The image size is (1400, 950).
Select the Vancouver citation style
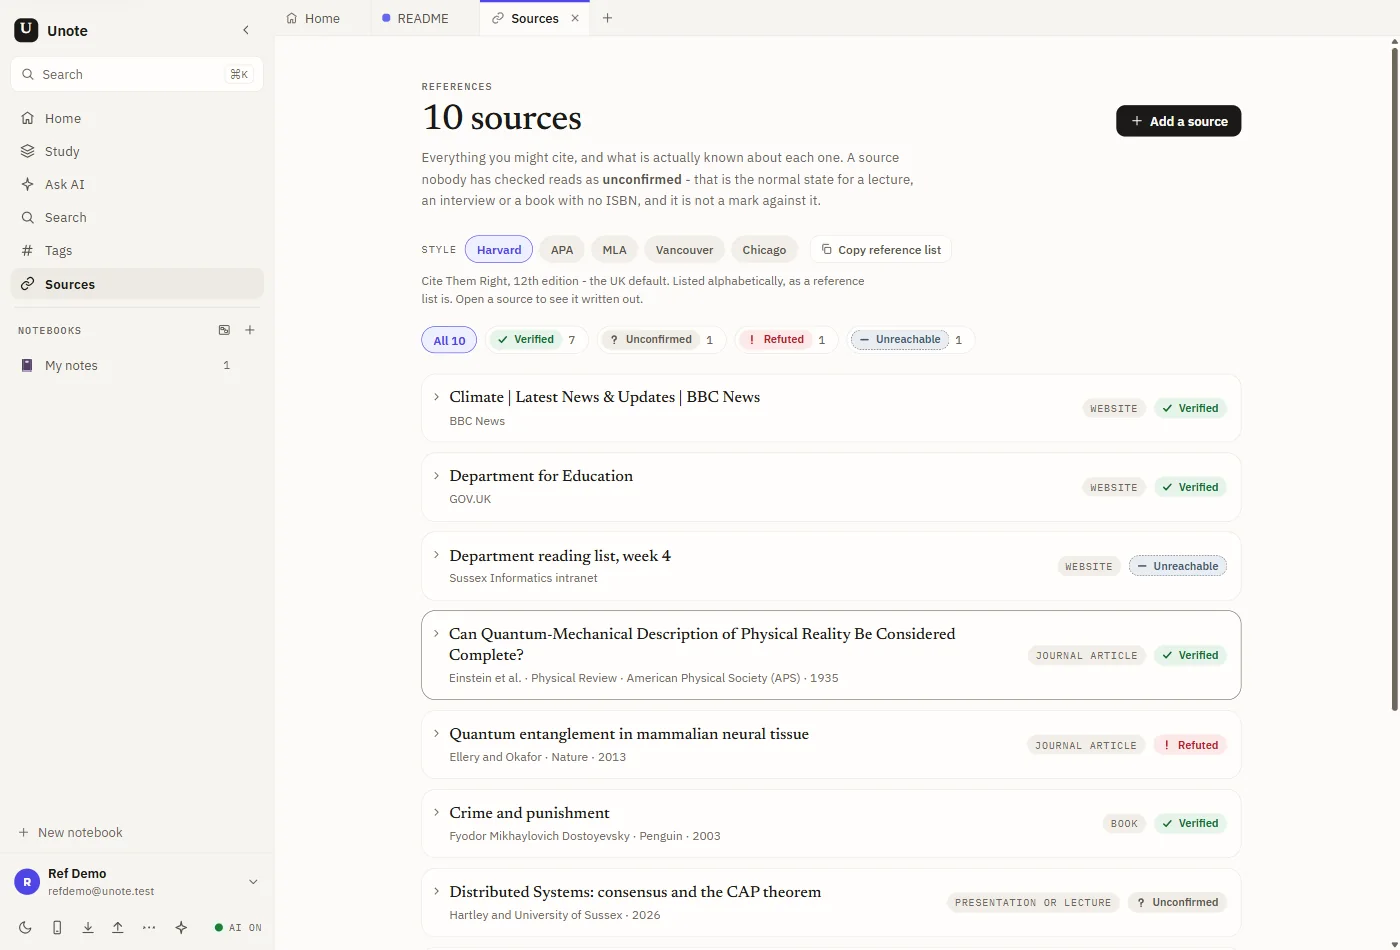[684, 250]
